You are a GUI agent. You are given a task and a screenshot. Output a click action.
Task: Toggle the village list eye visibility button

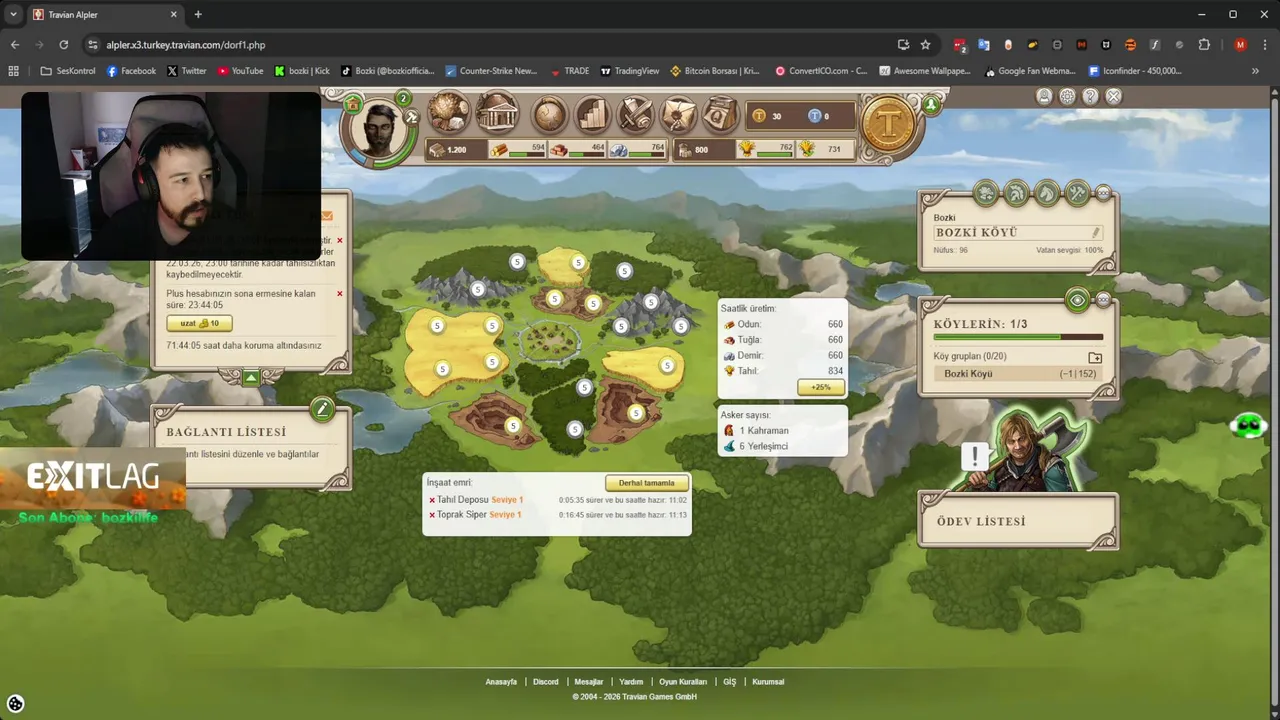(1077, 299)
